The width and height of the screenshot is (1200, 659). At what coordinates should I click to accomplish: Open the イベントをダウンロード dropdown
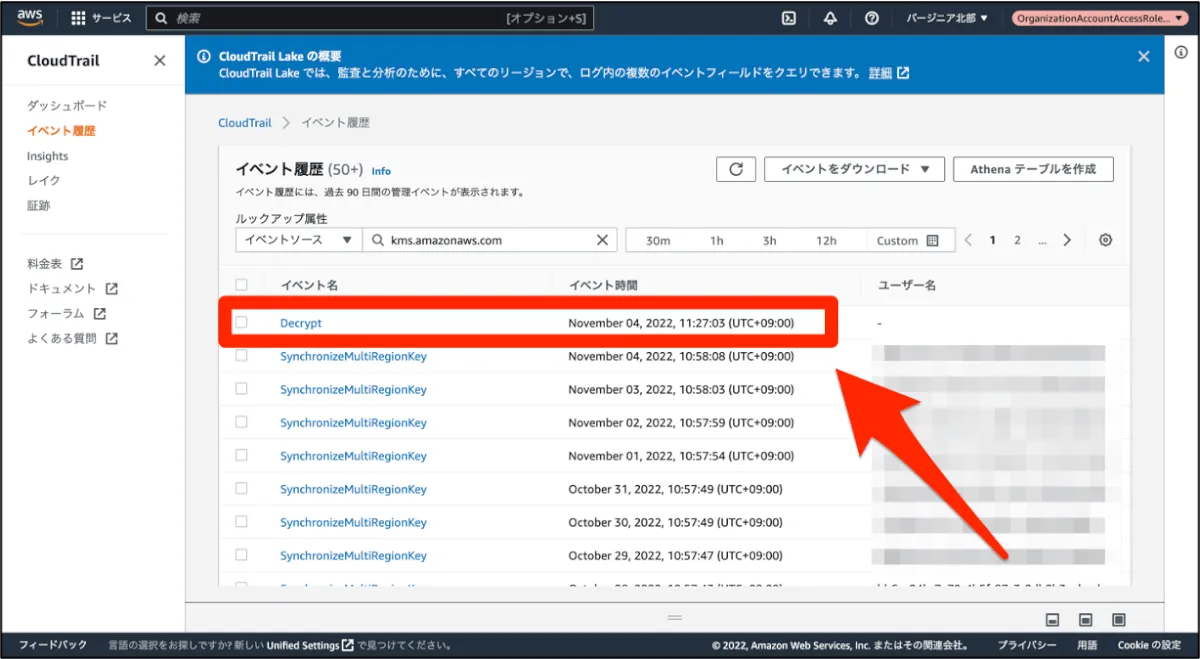tap(854, 169)
